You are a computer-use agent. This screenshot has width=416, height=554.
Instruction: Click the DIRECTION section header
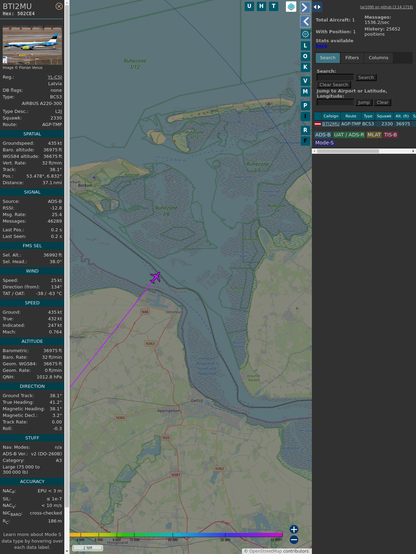point(32,386)
